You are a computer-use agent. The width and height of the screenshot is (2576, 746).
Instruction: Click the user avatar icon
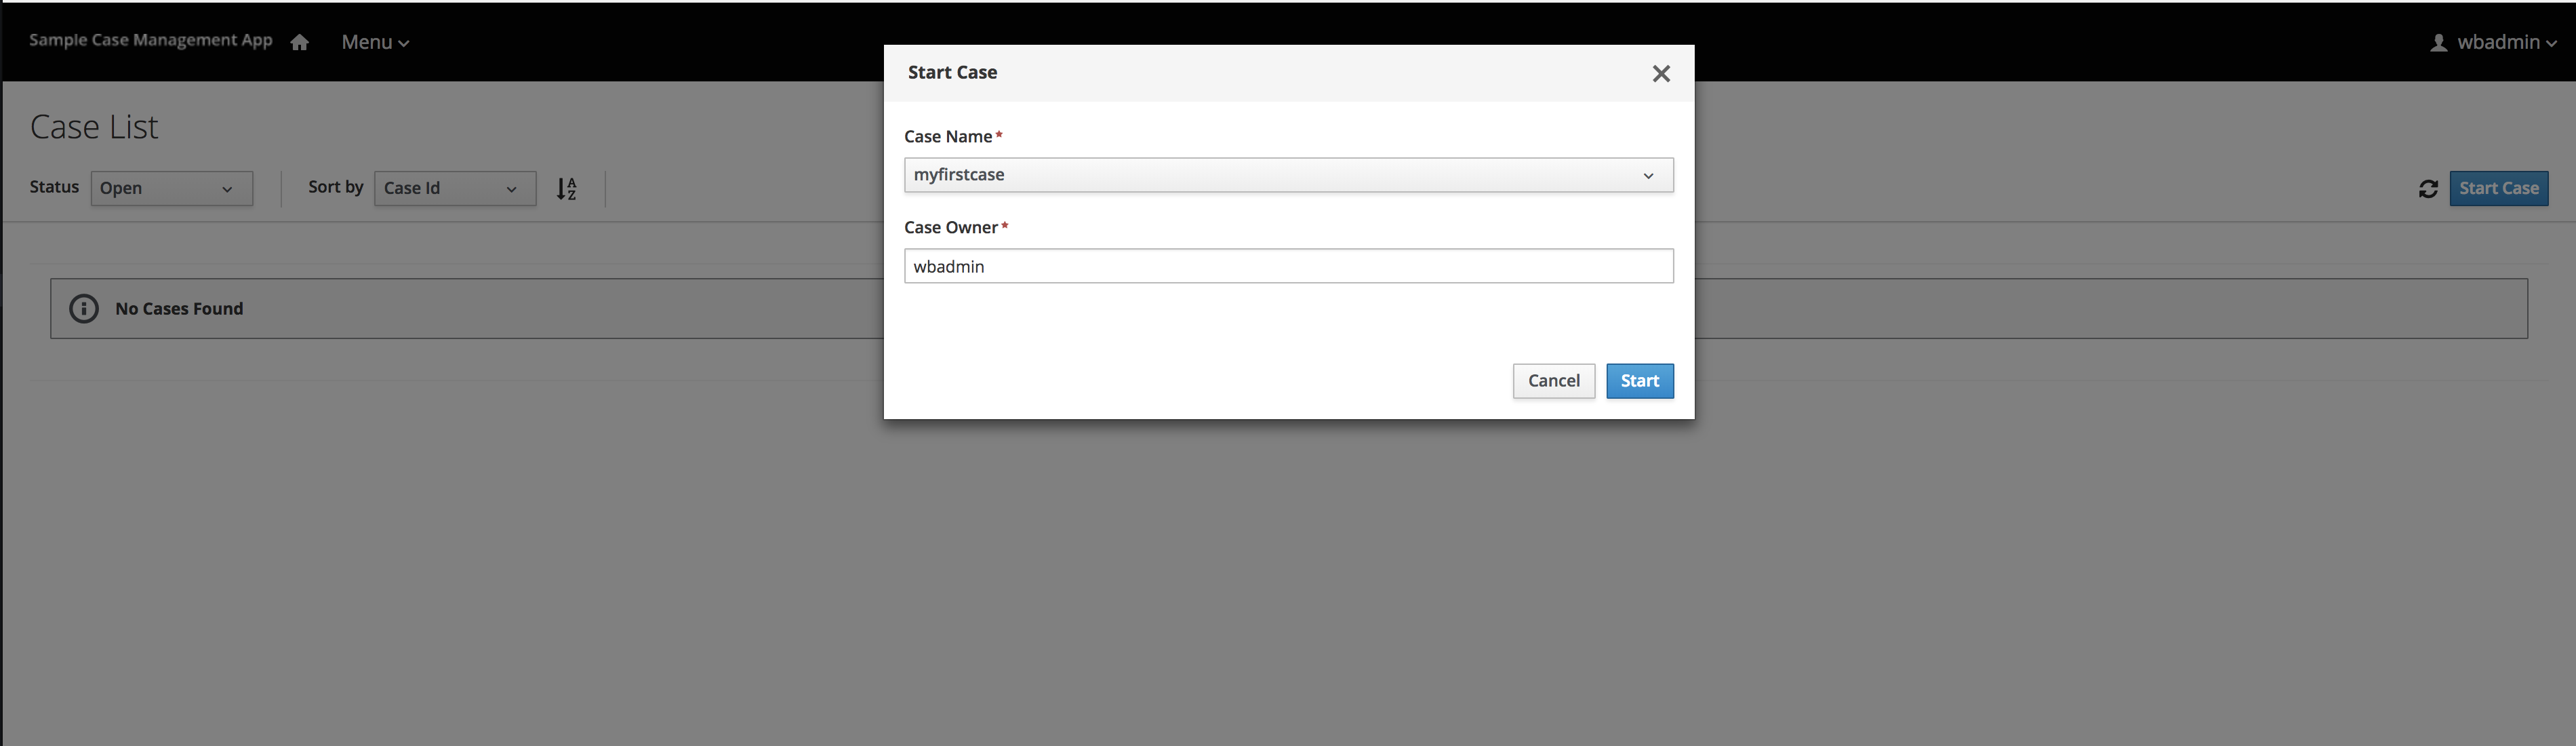[x=2439, y=42]
